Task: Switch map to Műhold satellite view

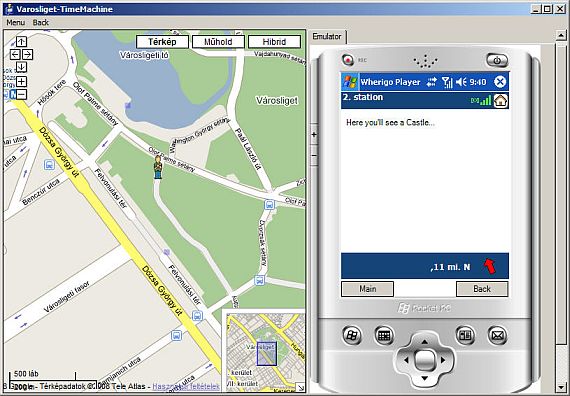Action: (218, 42)
